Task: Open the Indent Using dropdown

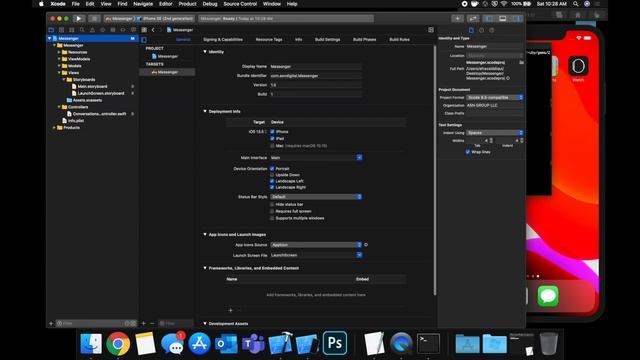Action: 495,133
